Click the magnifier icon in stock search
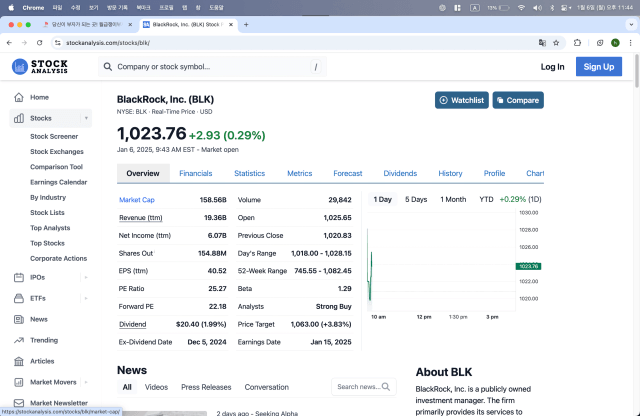640x416 pixels. (108, 67)
